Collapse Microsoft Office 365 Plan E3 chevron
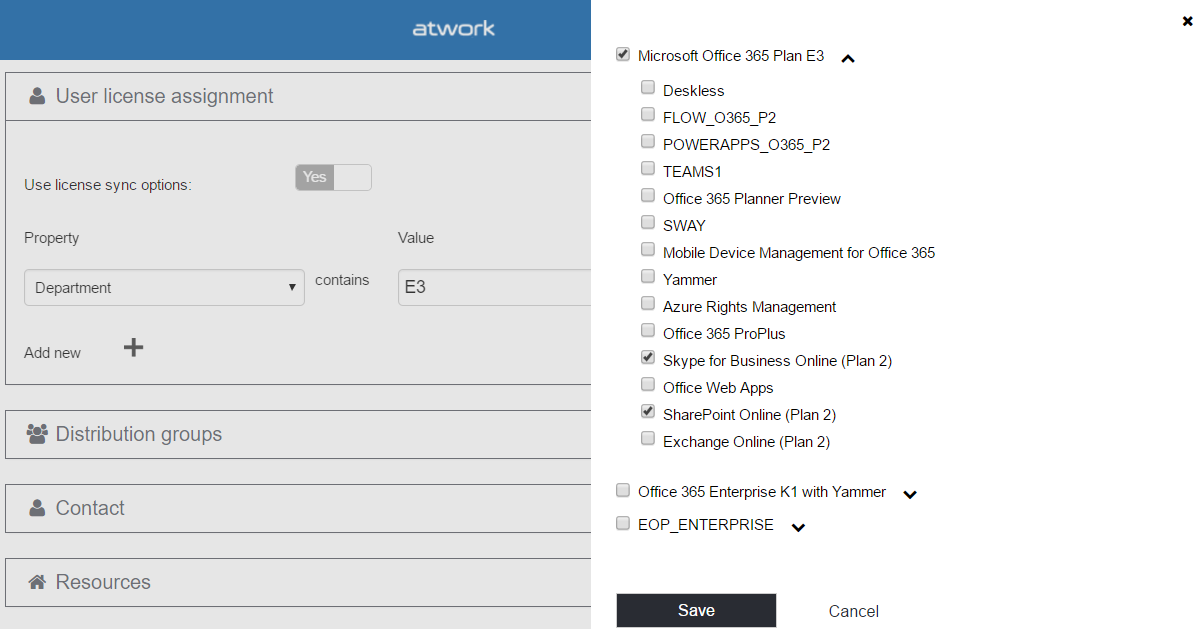Image resolution: width=1199 pixels, height=629 pixels. [848, 59]
